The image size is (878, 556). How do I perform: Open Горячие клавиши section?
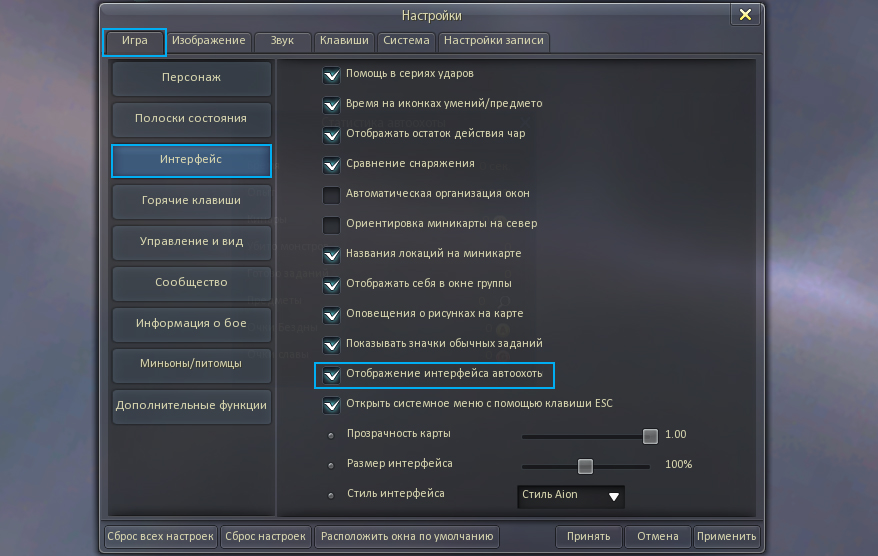[x=191, y=201]
